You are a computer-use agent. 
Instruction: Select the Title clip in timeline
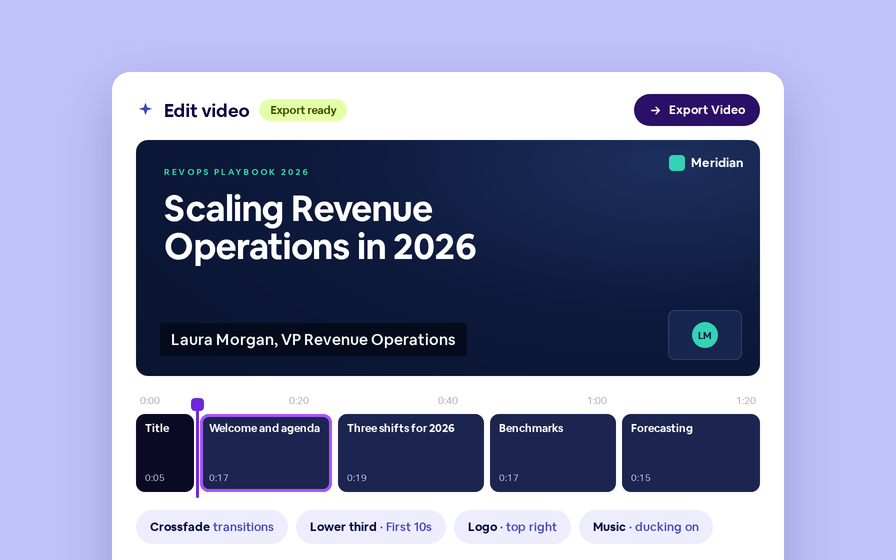click(165, 453)
